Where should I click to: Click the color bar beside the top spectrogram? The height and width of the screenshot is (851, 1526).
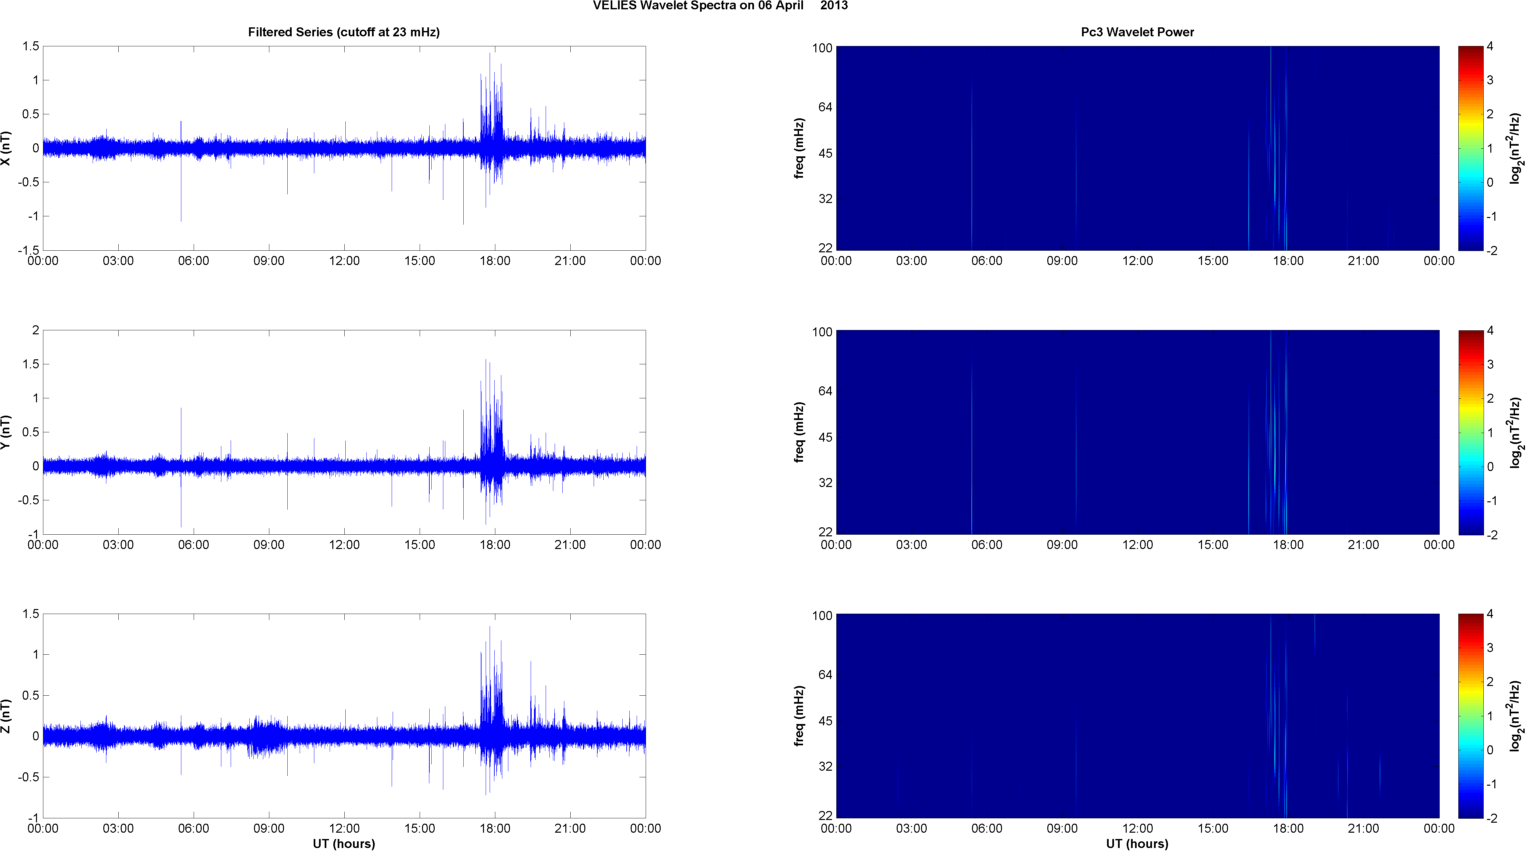(x=1470, y=148)
